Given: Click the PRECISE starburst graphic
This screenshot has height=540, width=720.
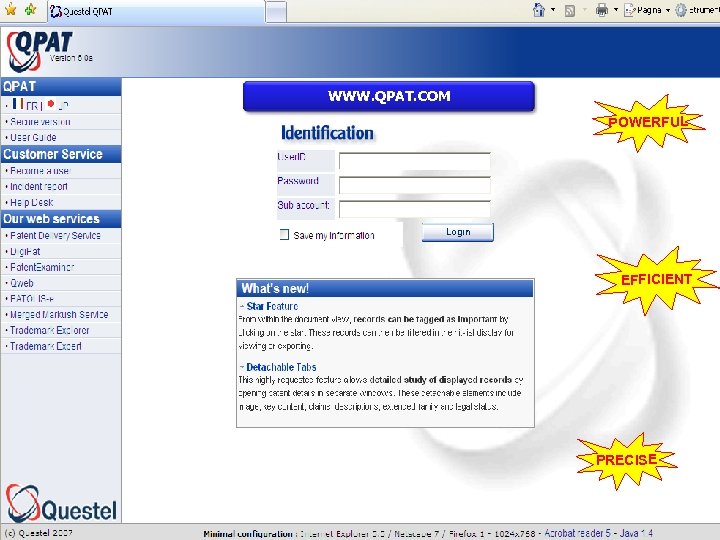Looking at the screenshot, I should [x=626, y=460].
